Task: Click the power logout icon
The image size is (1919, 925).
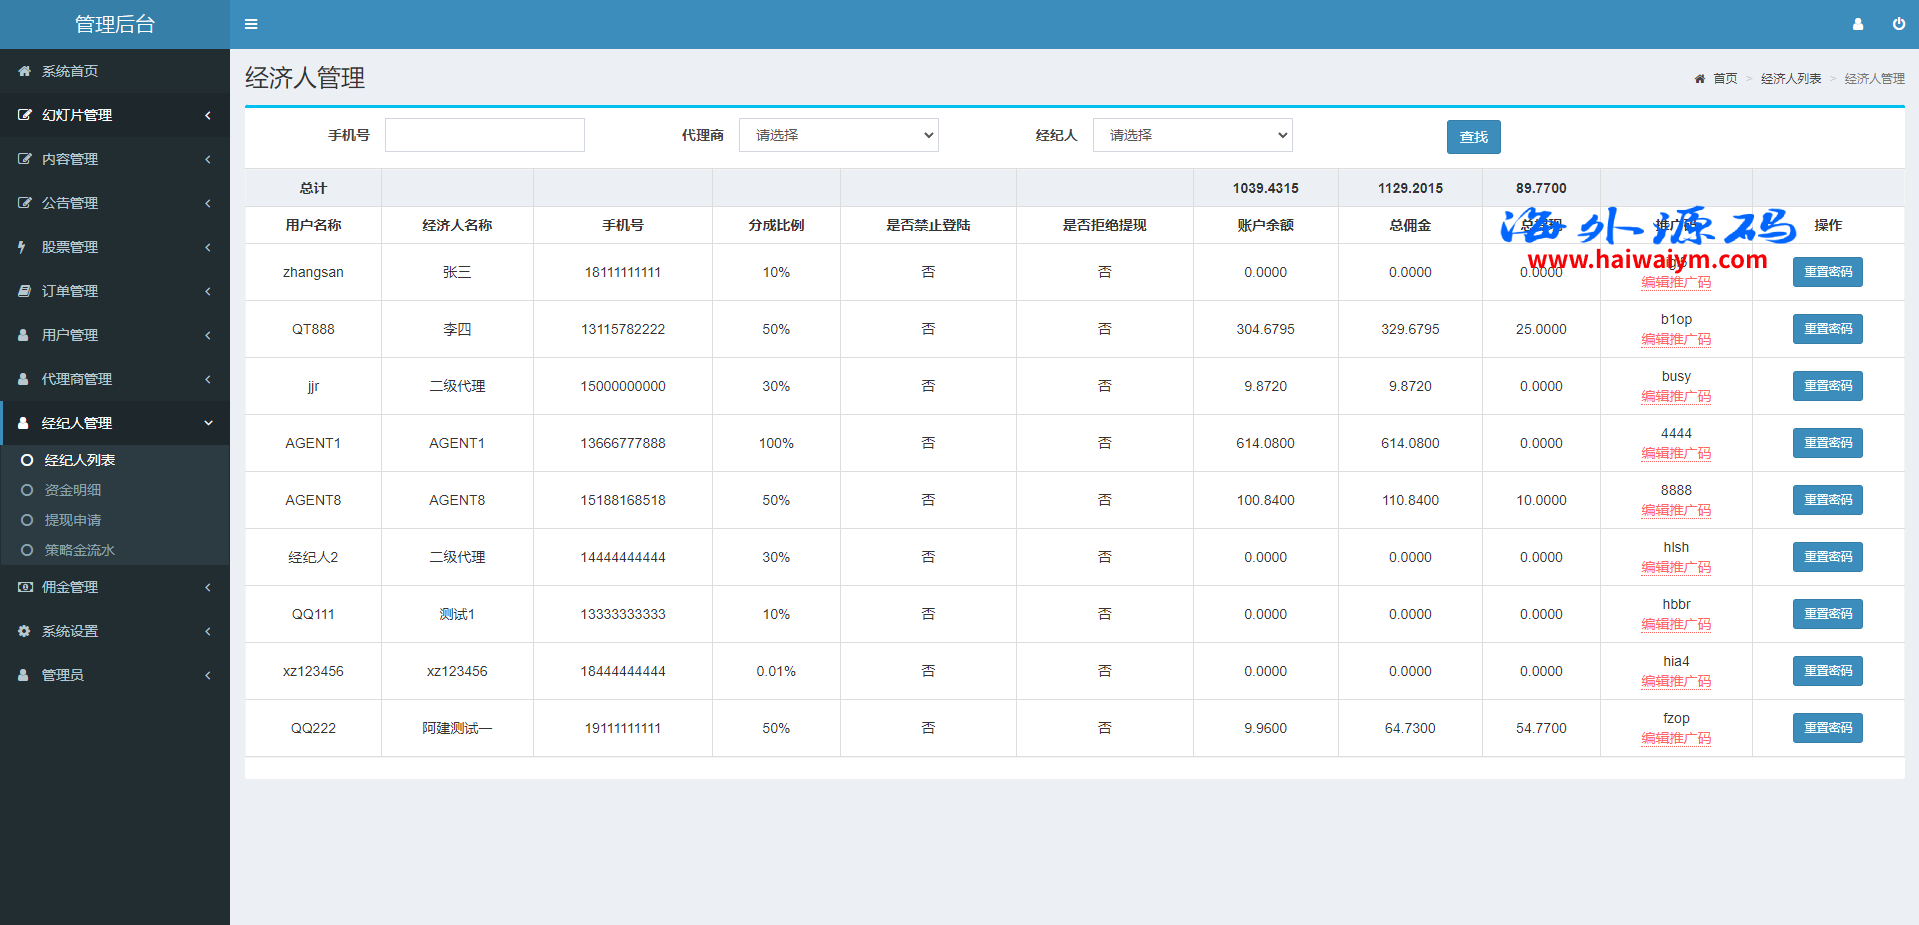Action: click(1898, 24)
